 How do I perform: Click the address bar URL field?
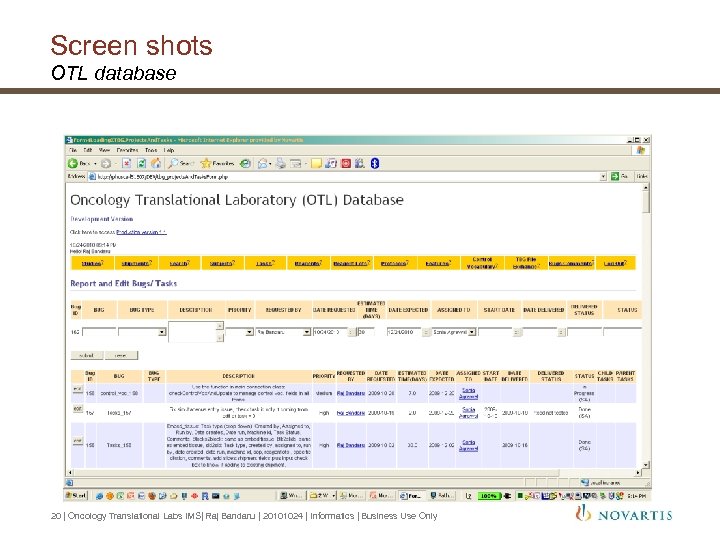[x=348, y=176]
